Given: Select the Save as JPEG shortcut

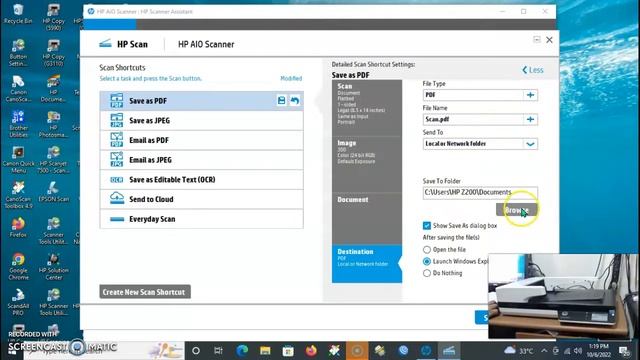Looking at the screenshot, I should 201,120.
